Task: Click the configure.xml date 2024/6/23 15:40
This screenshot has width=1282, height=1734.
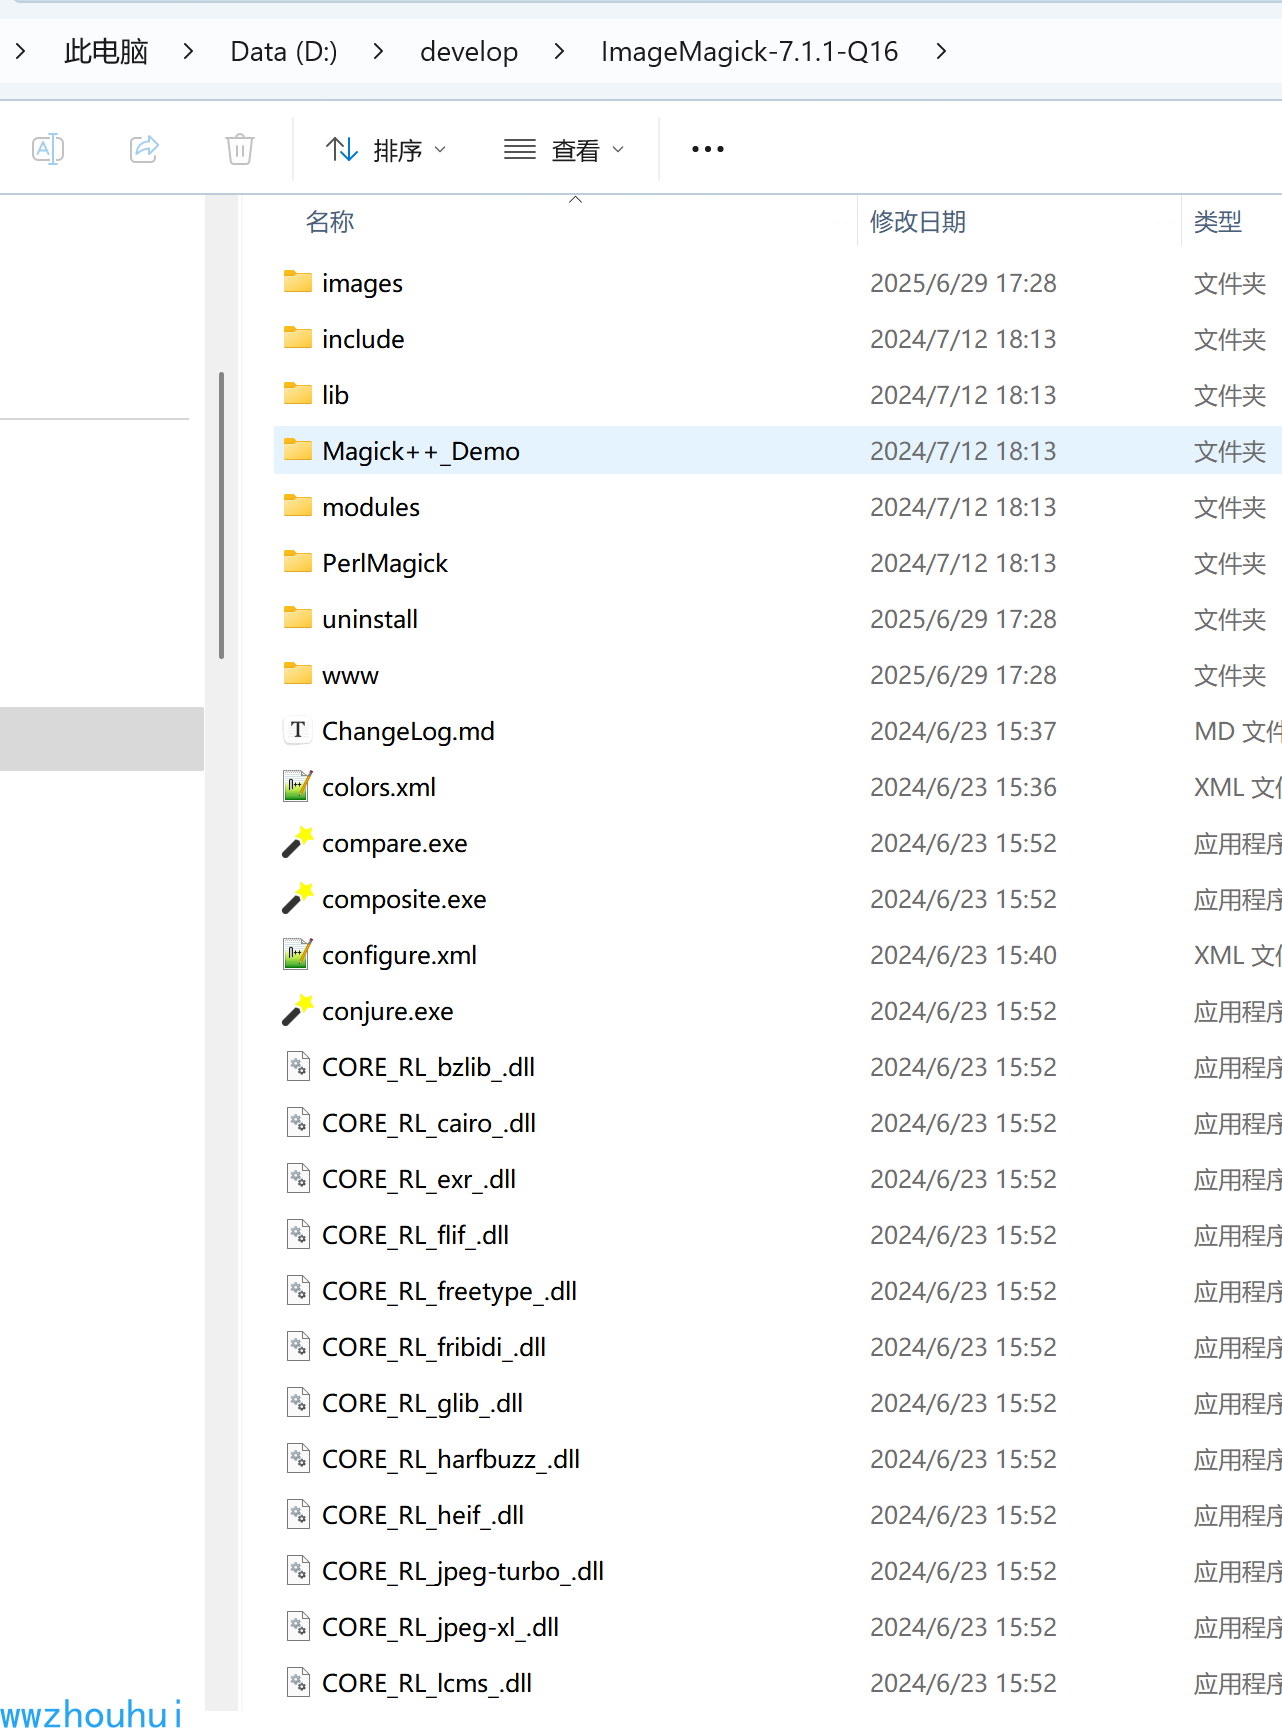Action: (963, 955)
